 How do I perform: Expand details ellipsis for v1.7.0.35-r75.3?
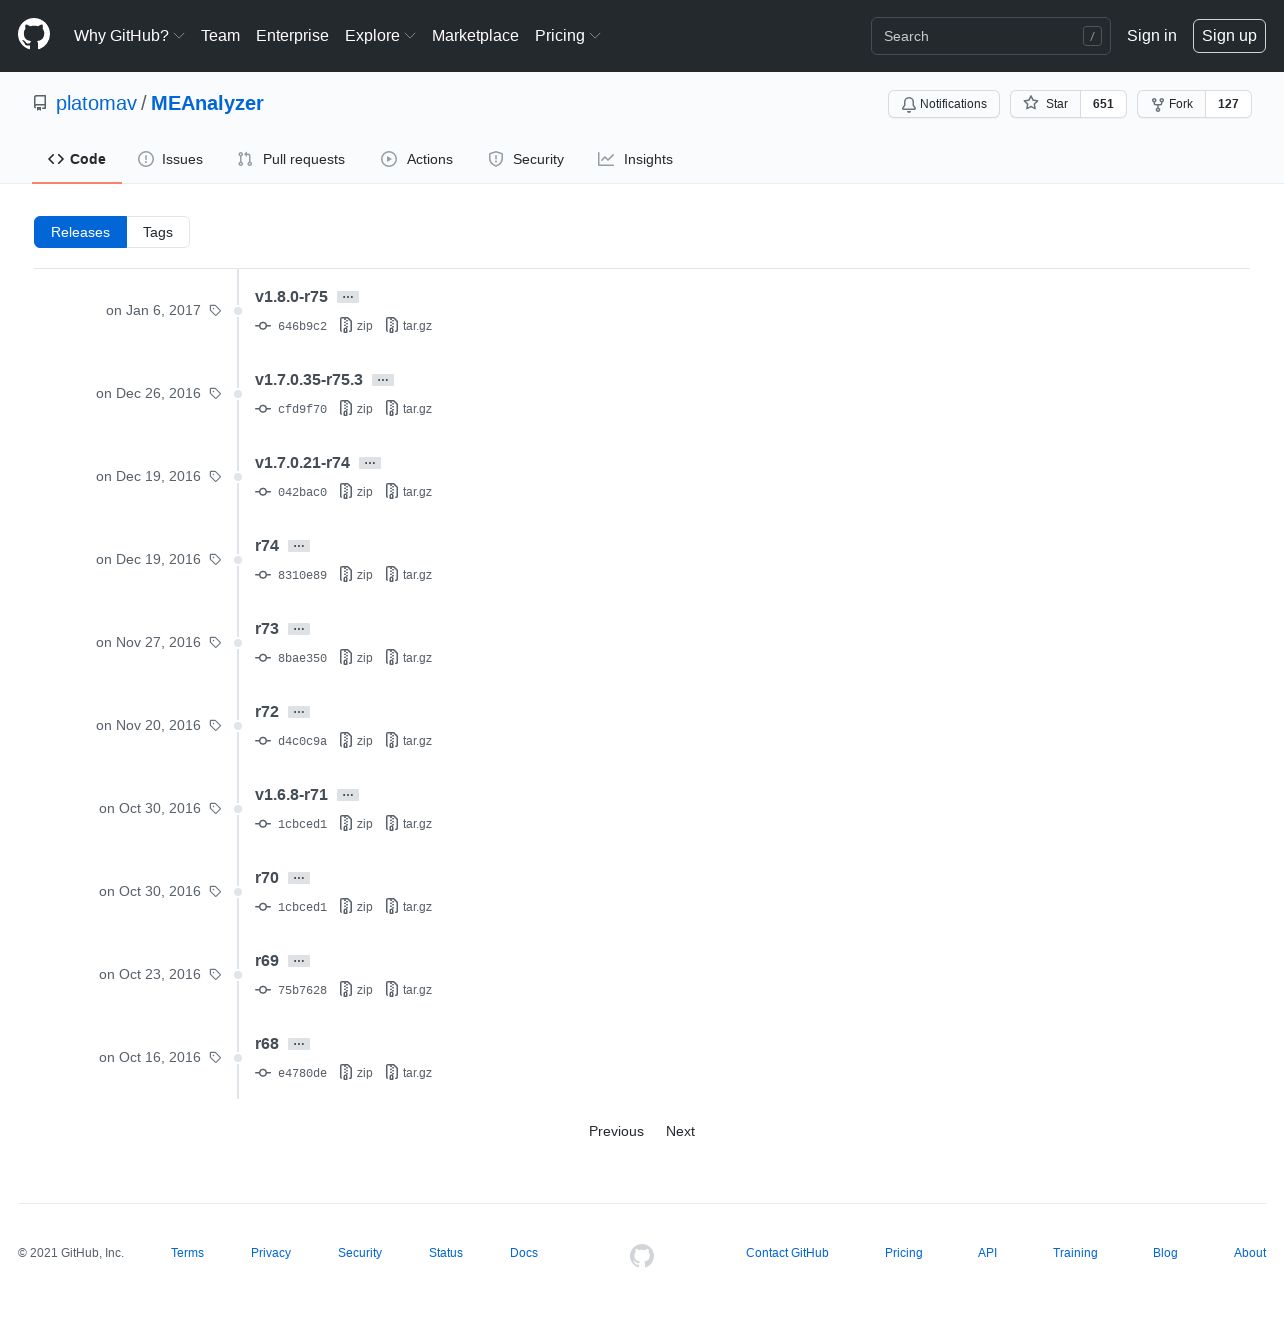[383, 380]
